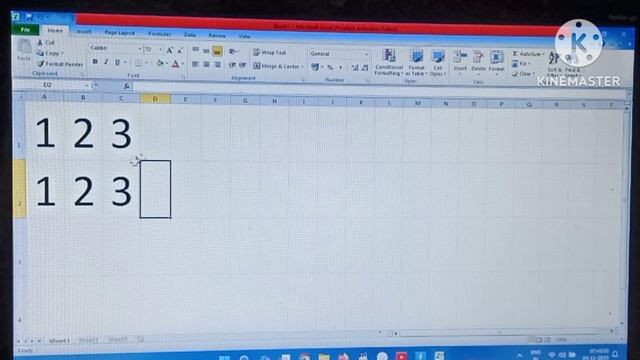Select column D header

155,99
